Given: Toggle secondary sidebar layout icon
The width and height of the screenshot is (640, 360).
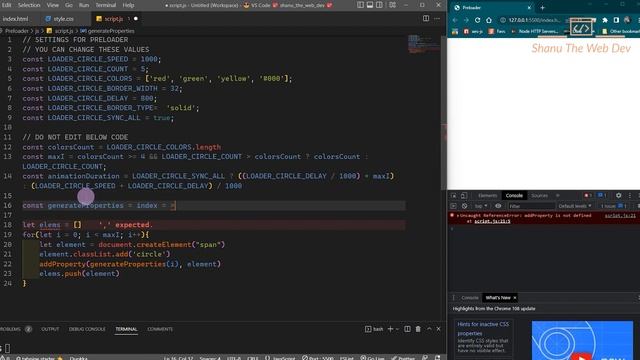Looking at the screenshot, I should [x=379, y=5].
